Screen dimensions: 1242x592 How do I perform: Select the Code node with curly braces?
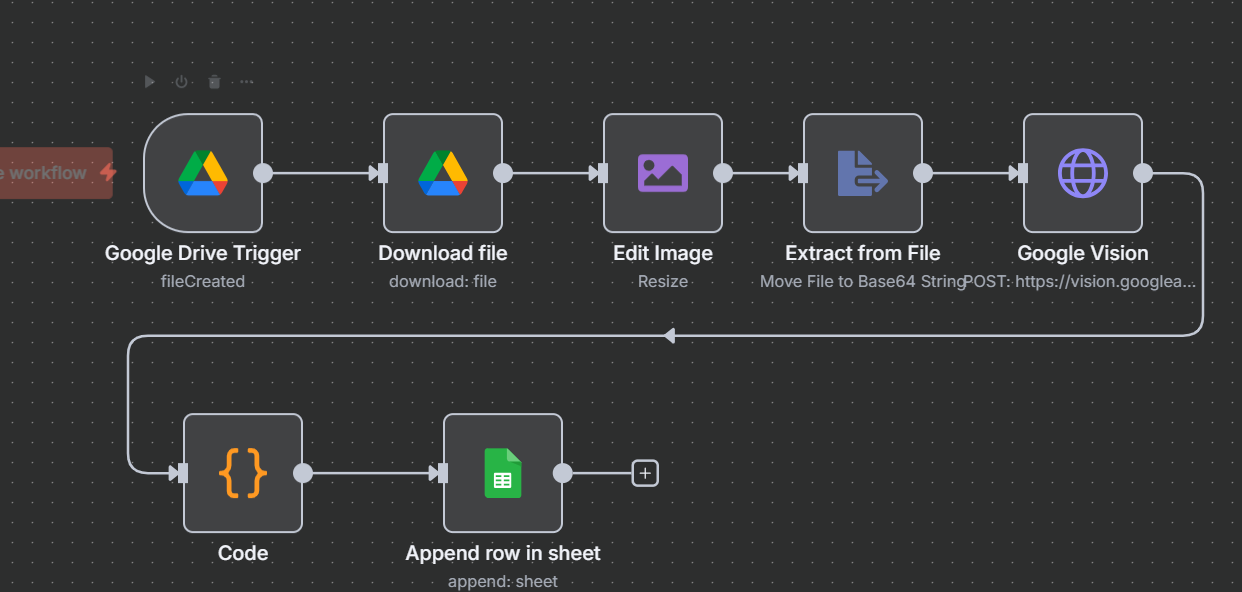point(243,473)
